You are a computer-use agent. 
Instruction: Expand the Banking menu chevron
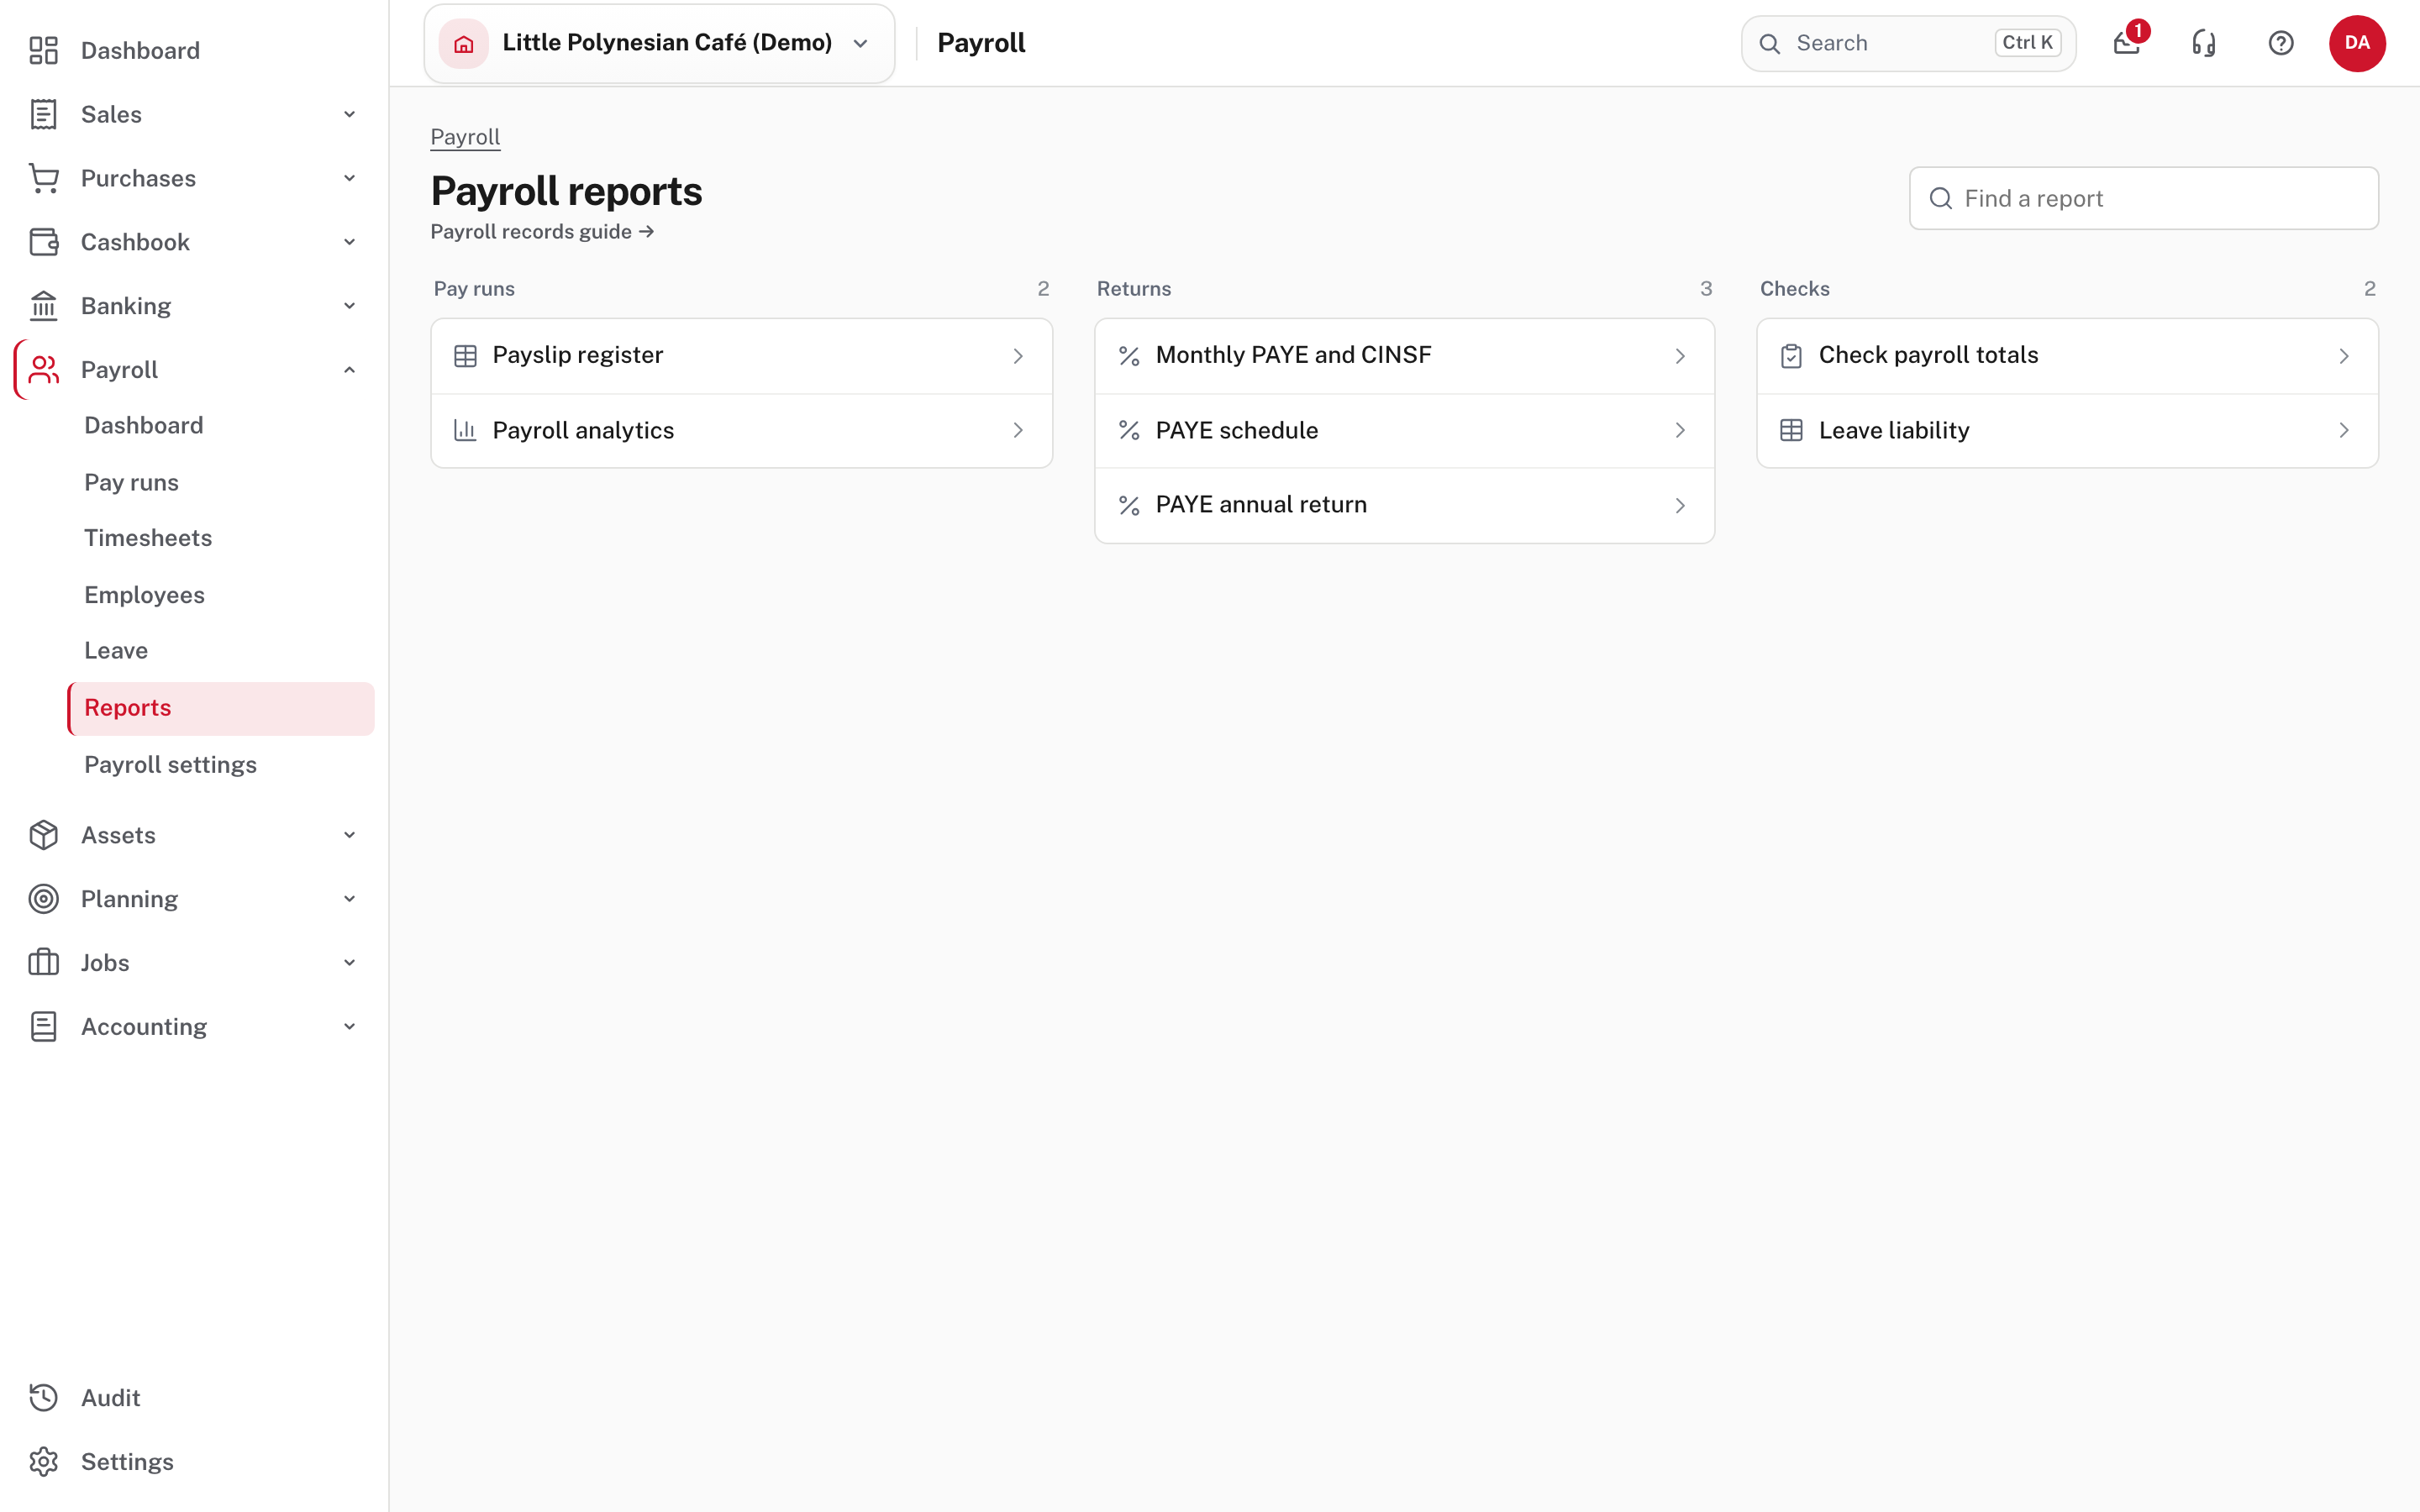[x=349, y=306]
